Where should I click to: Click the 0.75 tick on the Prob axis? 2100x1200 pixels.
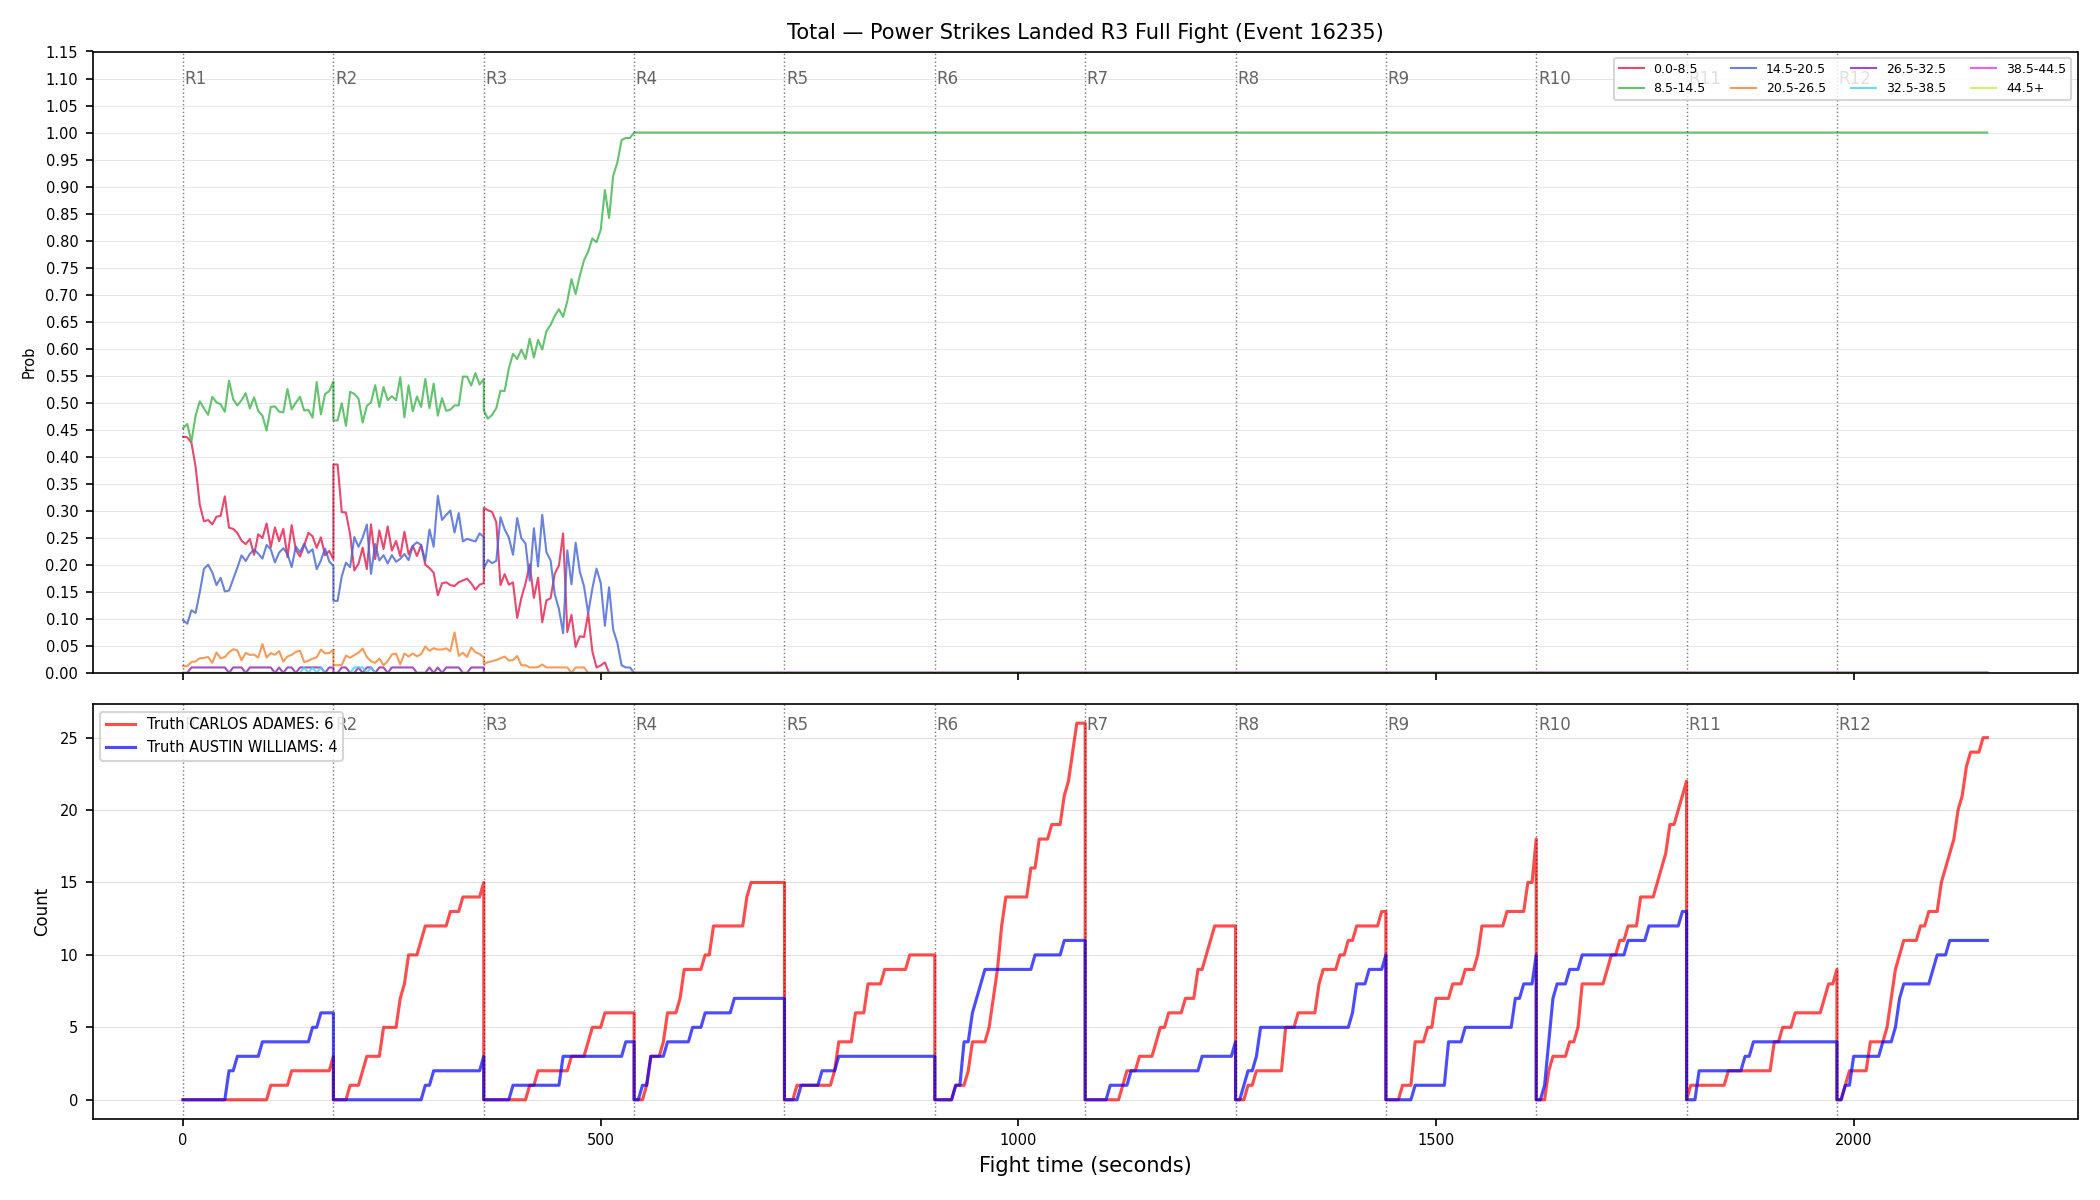[62, 268]
